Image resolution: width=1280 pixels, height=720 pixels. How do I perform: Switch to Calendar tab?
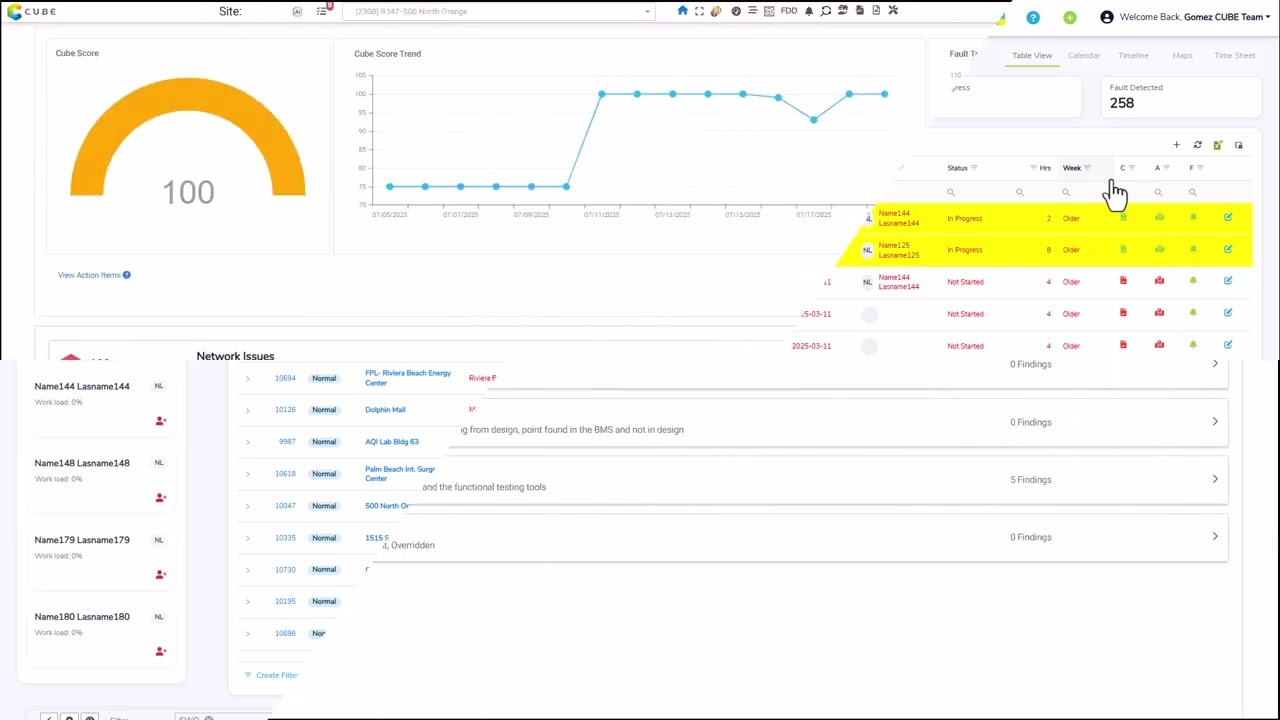(1084, 56)
